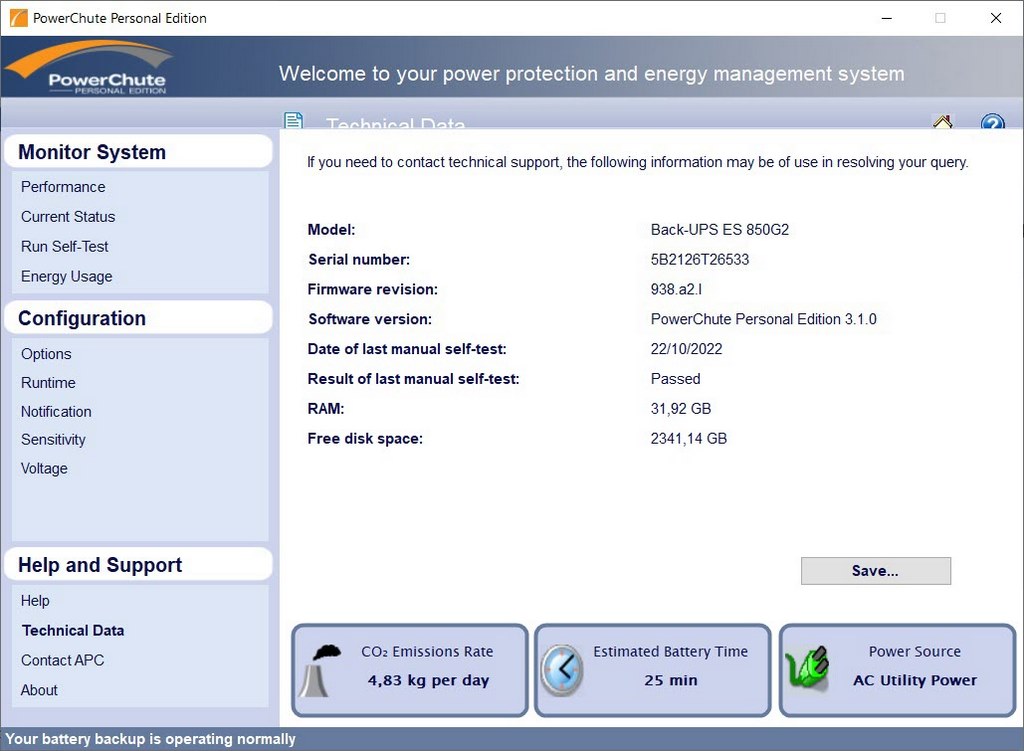Viewport: 1024px width, 751px height.
Task: Open Sensitivity settings
Action: [x=53, y=440]
